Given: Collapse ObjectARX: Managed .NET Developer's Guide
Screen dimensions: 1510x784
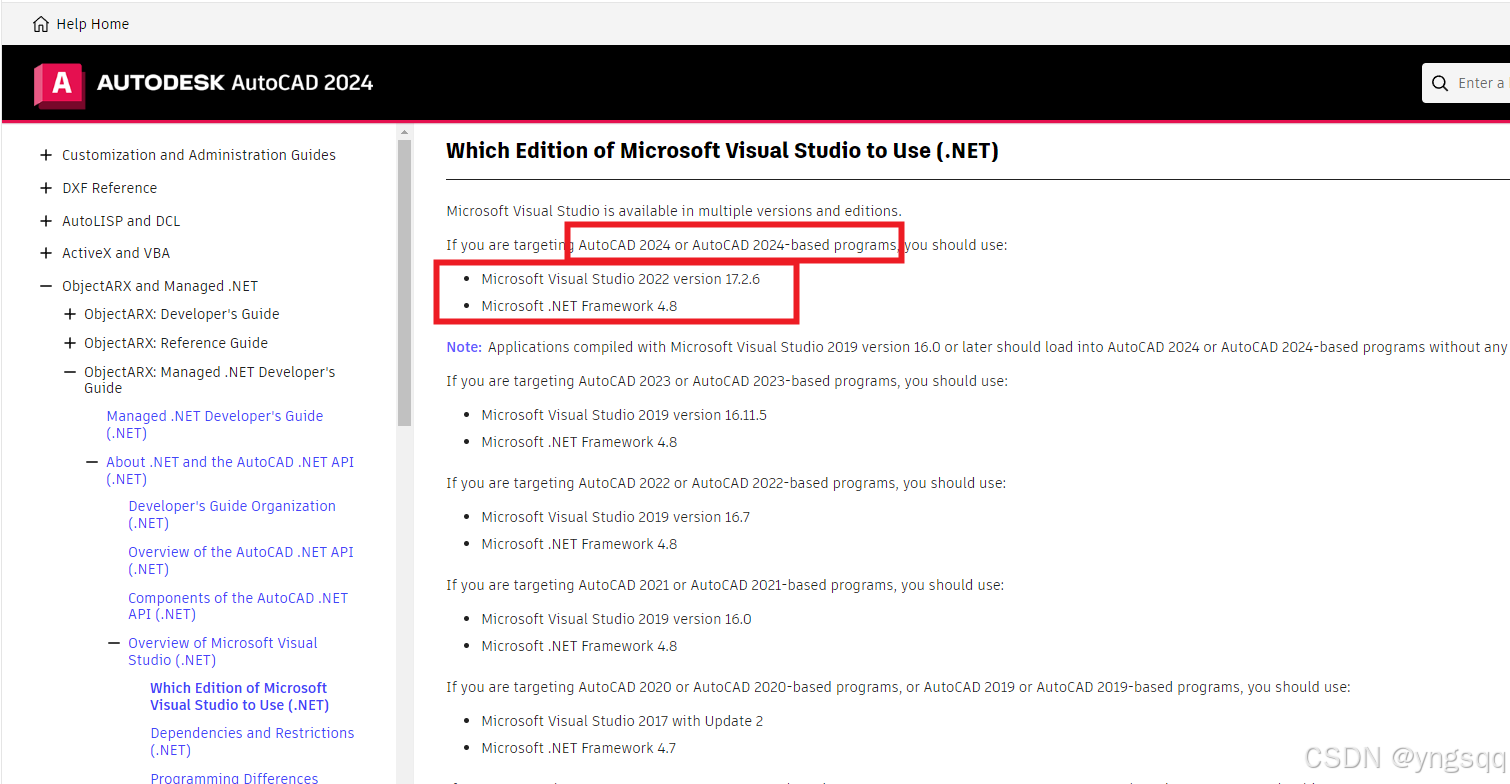Looking at the screenshot, I should click(69, 372).
